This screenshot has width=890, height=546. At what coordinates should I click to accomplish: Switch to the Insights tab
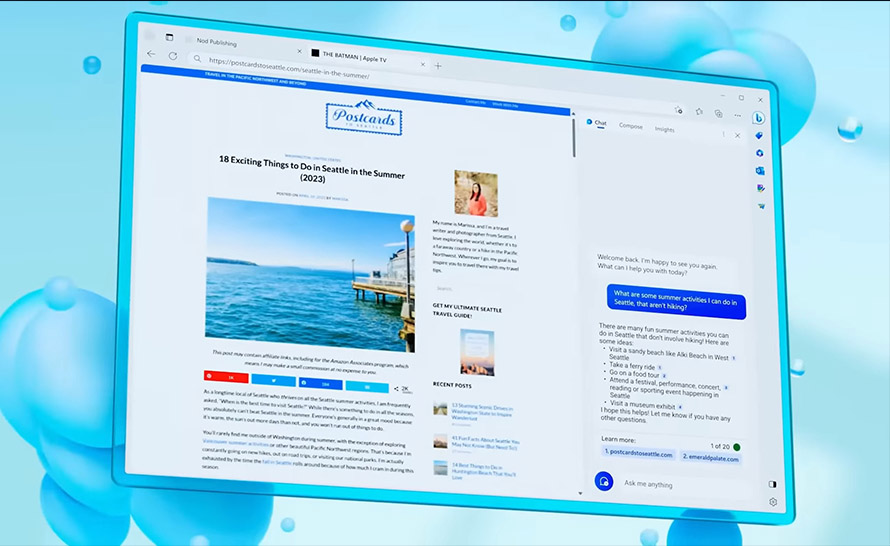click(x=665, y=129)
